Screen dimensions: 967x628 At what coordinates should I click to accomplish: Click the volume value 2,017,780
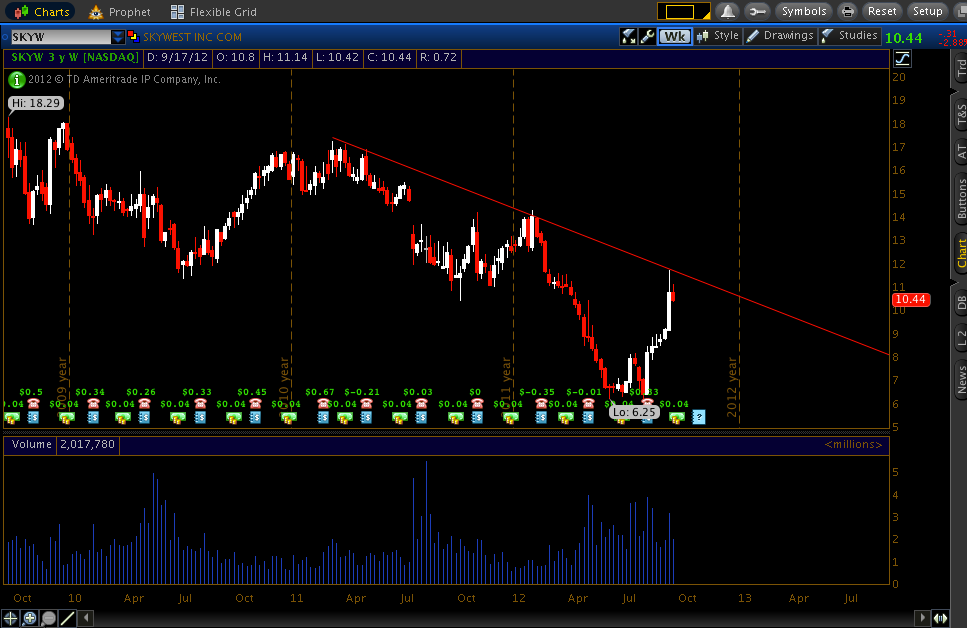coord(88,444)
